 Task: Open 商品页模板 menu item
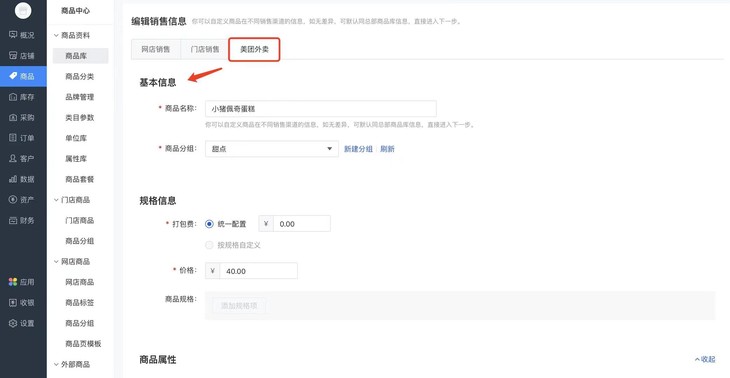83,344
